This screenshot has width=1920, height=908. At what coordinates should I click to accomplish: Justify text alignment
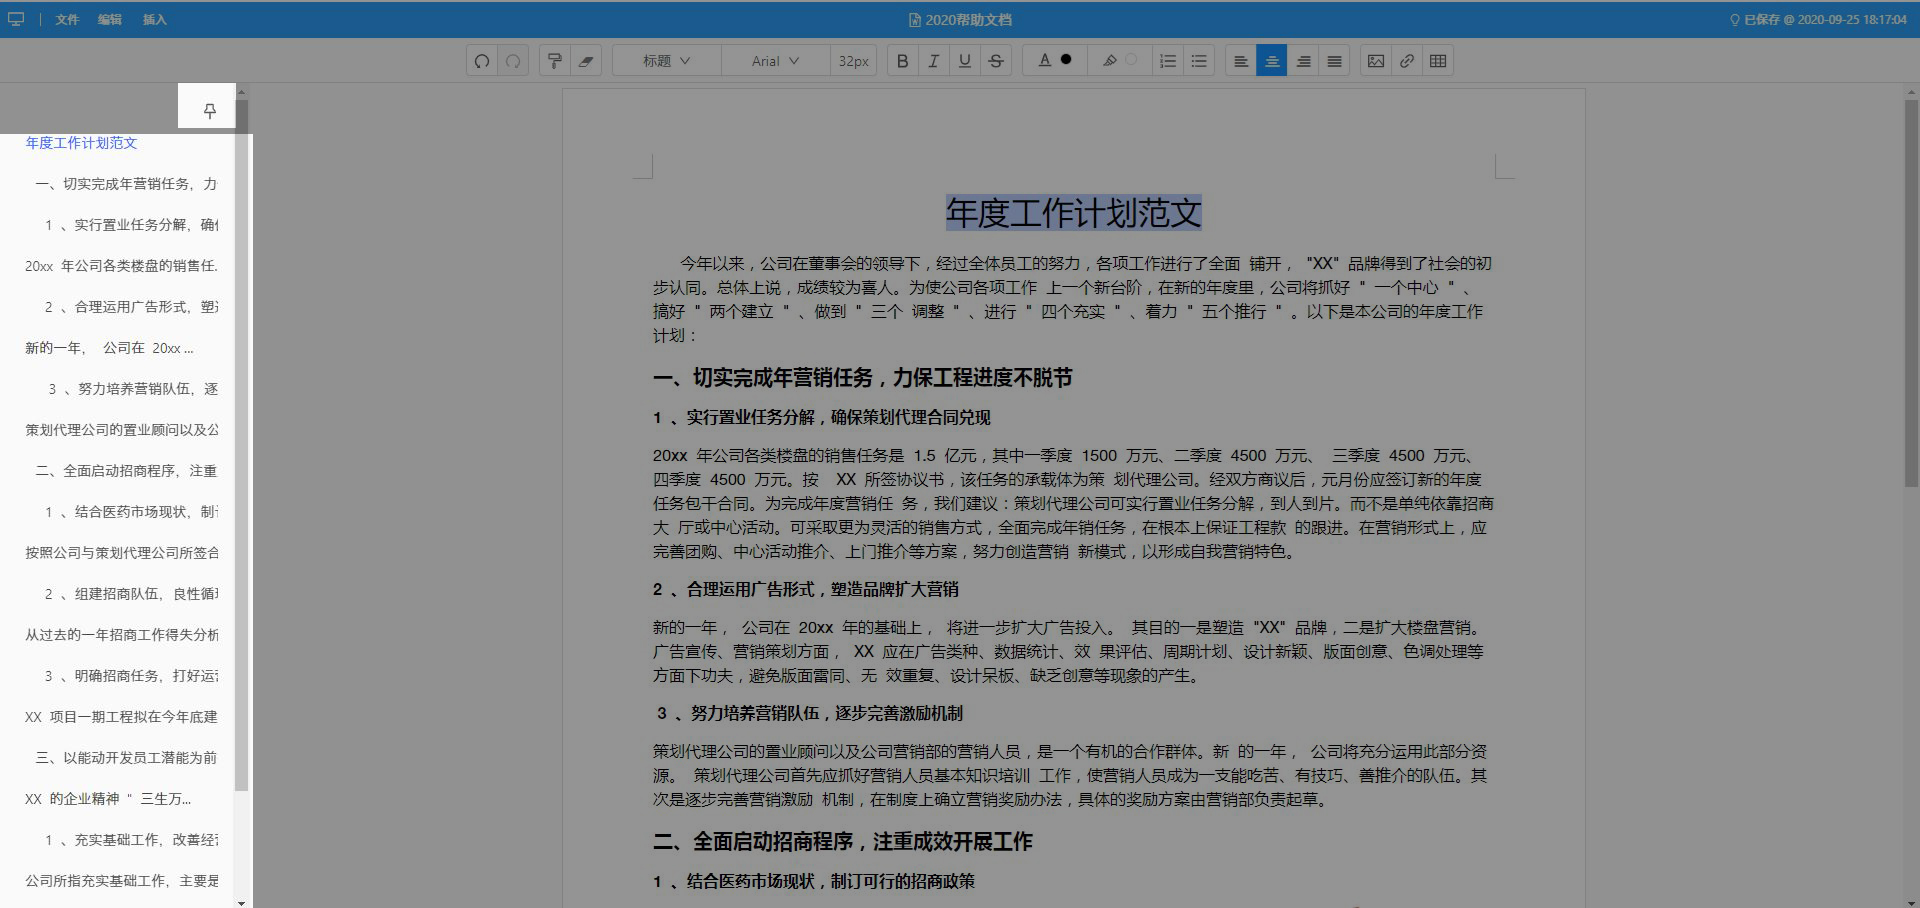pyautogui.click(x=1334, y=61)
